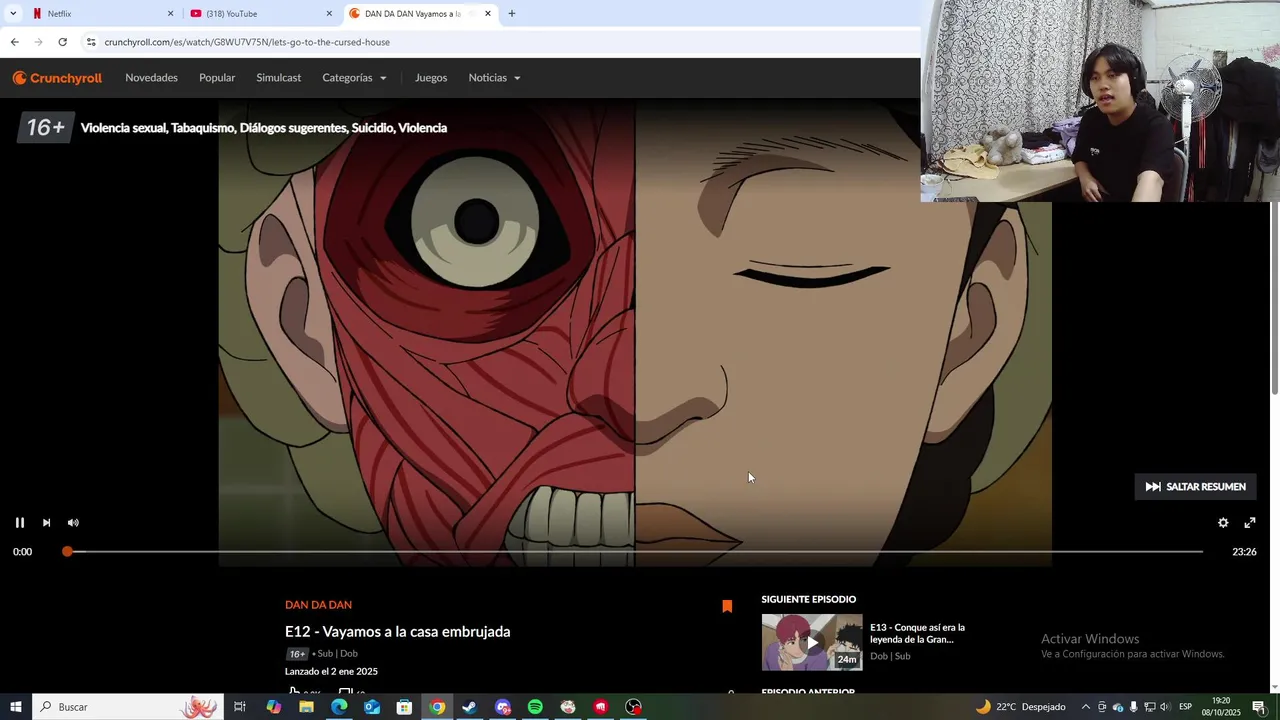Image resolution: width=1280 pixels, height=720 pixels.
Task: Open the player settings gear
Action: point(1222,523)
